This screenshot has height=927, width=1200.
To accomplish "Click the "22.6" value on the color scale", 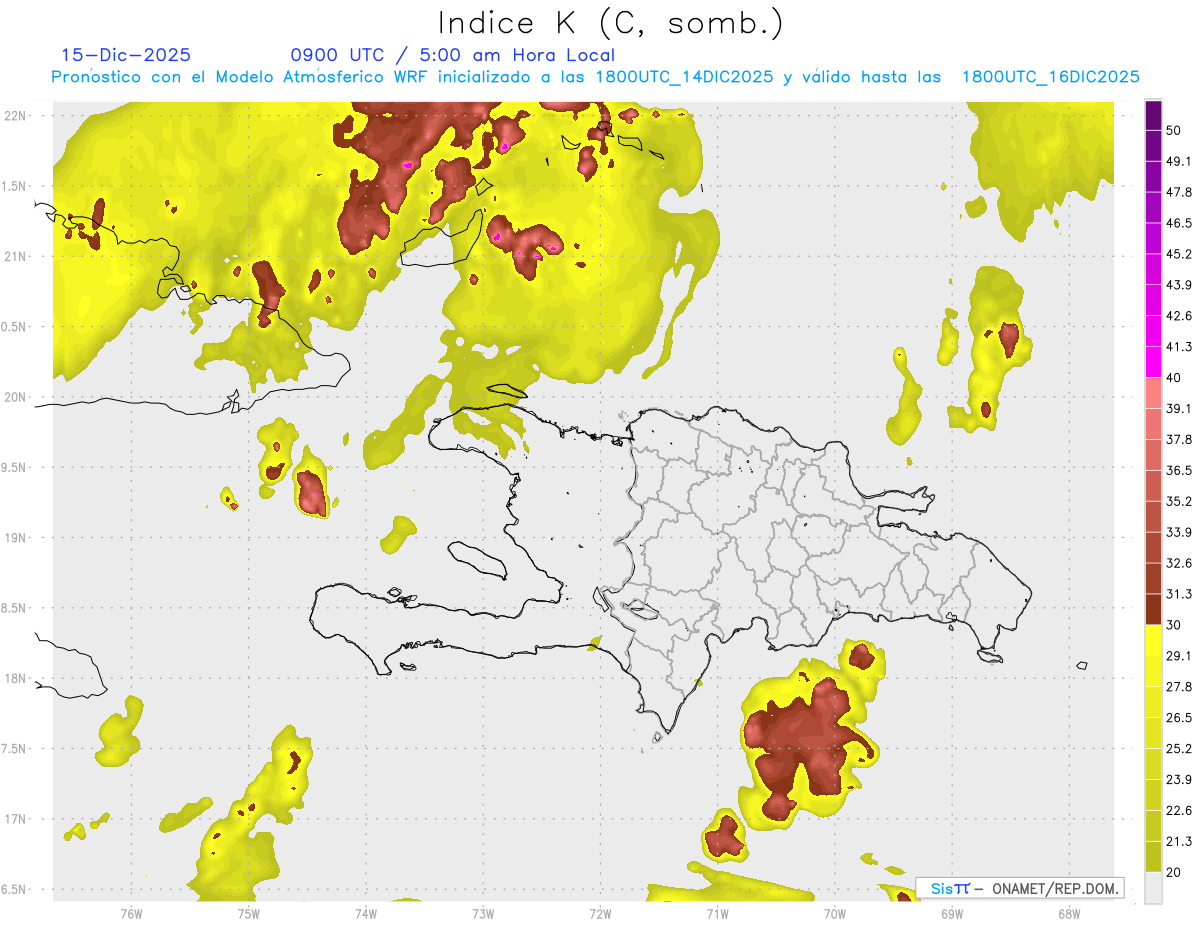I will pyautogui.click(x=1179, y=811).
